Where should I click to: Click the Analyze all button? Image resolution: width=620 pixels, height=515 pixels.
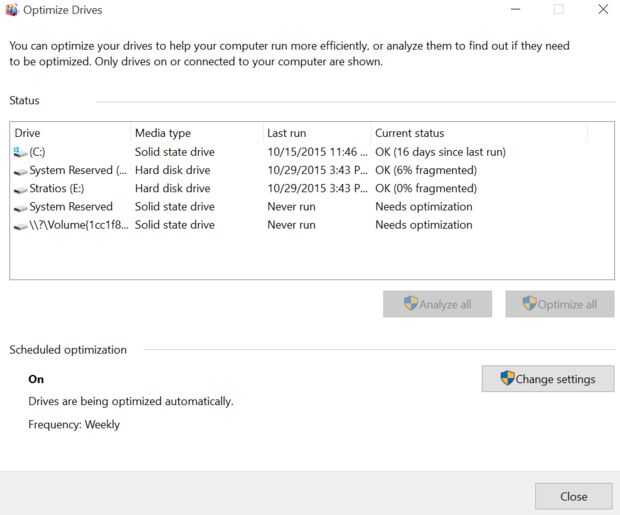(x=437, y=304)
